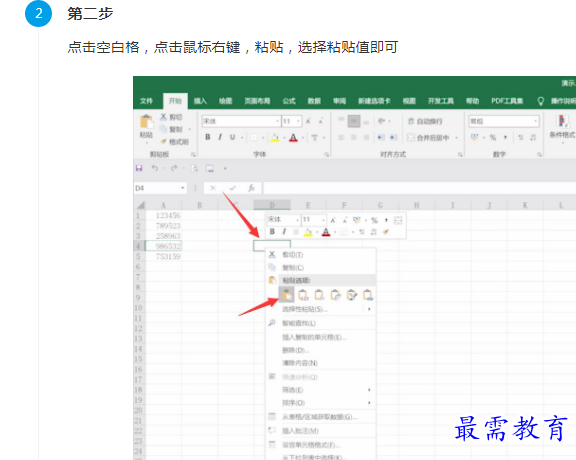Switch to the Data (数据) tab
The width and height of the screenshot is (576, 460).
tap(314, 101)
